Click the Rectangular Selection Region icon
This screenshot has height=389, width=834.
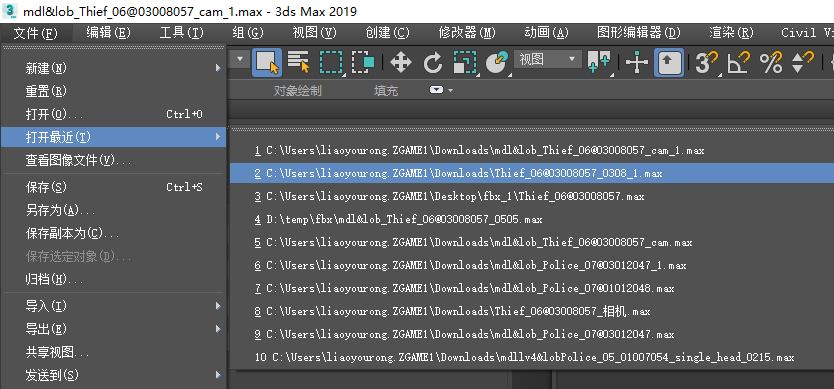point(331,62)
